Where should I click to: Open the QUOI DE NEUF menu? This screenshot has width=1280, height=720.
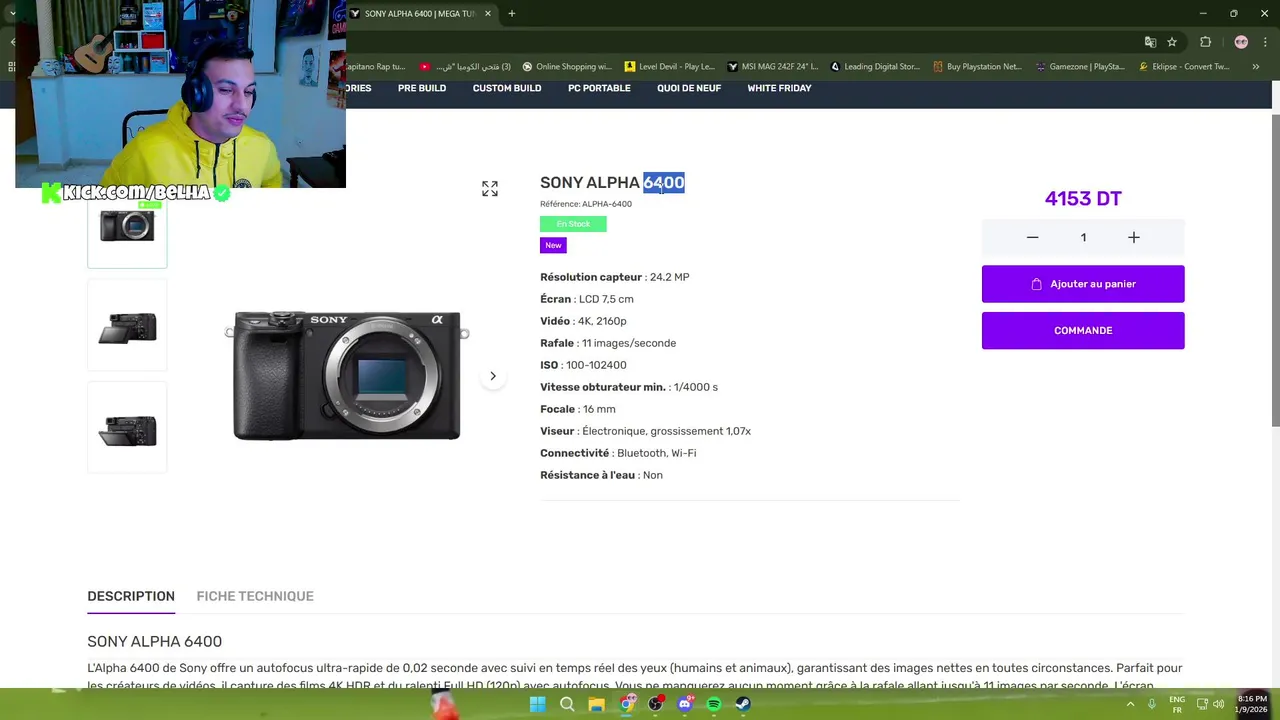click(x=689, y=88)
